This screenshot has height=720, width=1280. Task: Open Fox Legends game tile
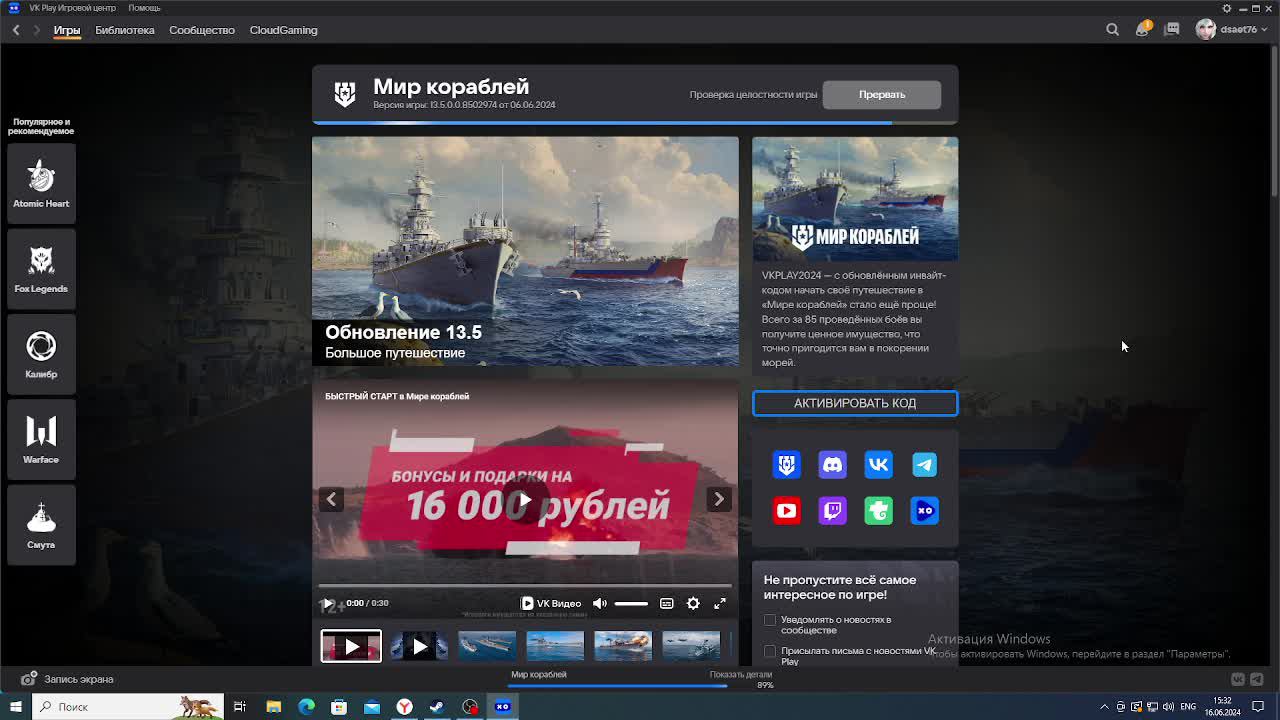41,267
